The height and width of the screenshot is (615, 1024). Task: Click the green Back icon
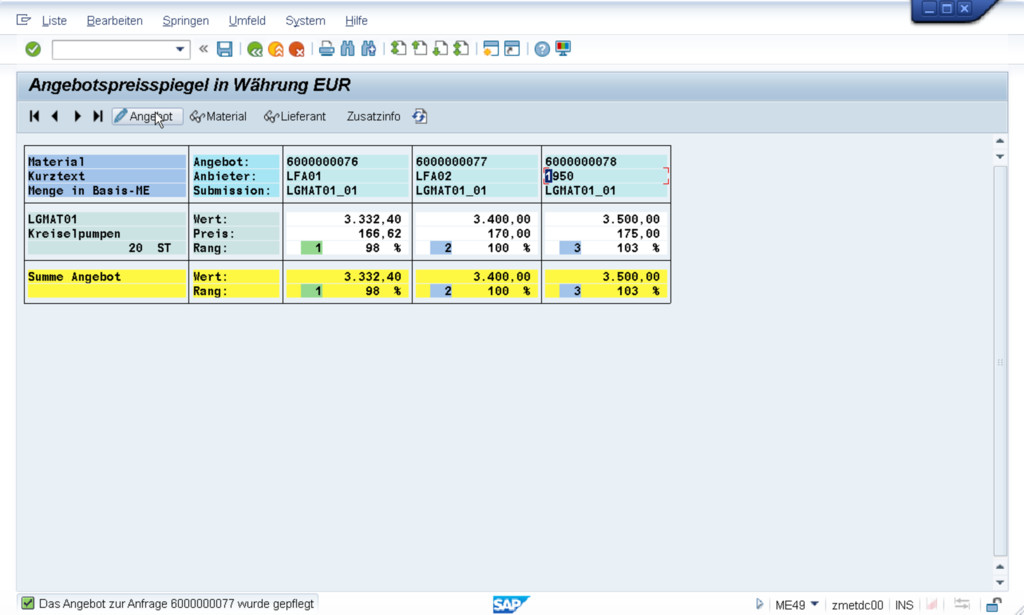tap(255, 49)
